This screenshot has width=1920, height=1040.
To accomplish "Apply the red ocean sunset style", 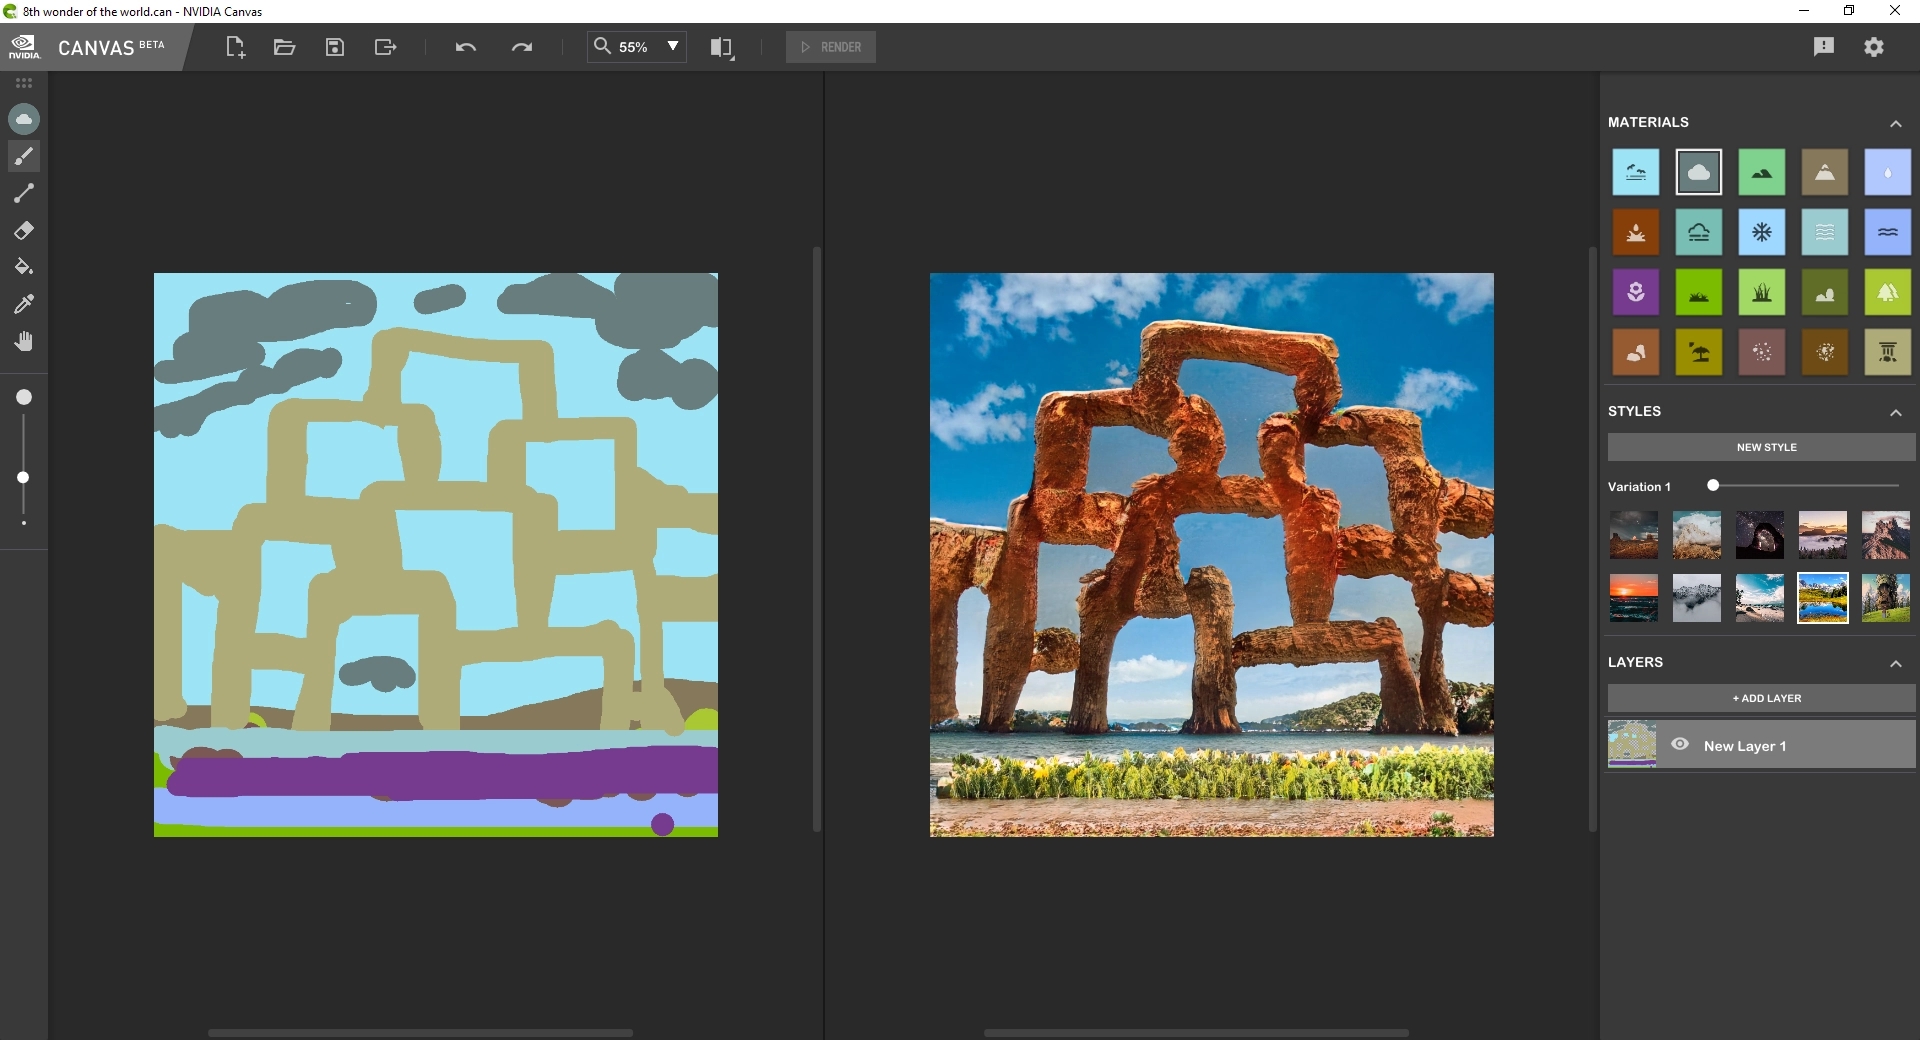I will pos(1634,598).
